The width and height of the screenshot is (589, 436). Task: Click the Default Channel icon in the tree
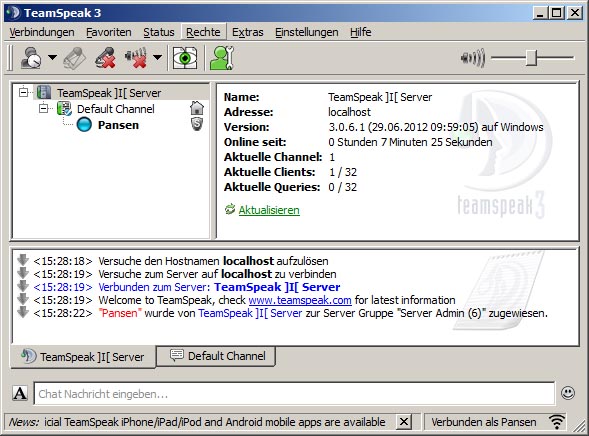[x=64, y=109]
